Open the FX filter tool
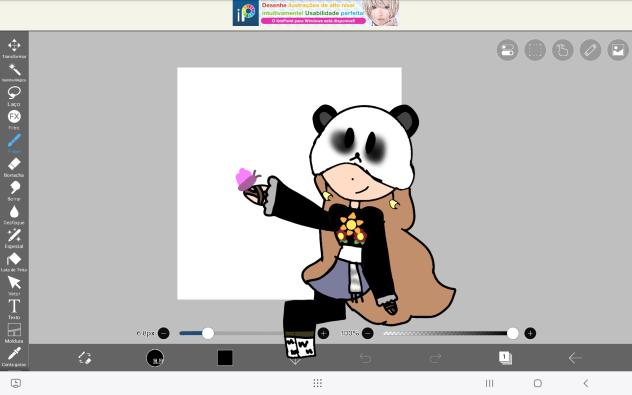 tap(14, 120)
